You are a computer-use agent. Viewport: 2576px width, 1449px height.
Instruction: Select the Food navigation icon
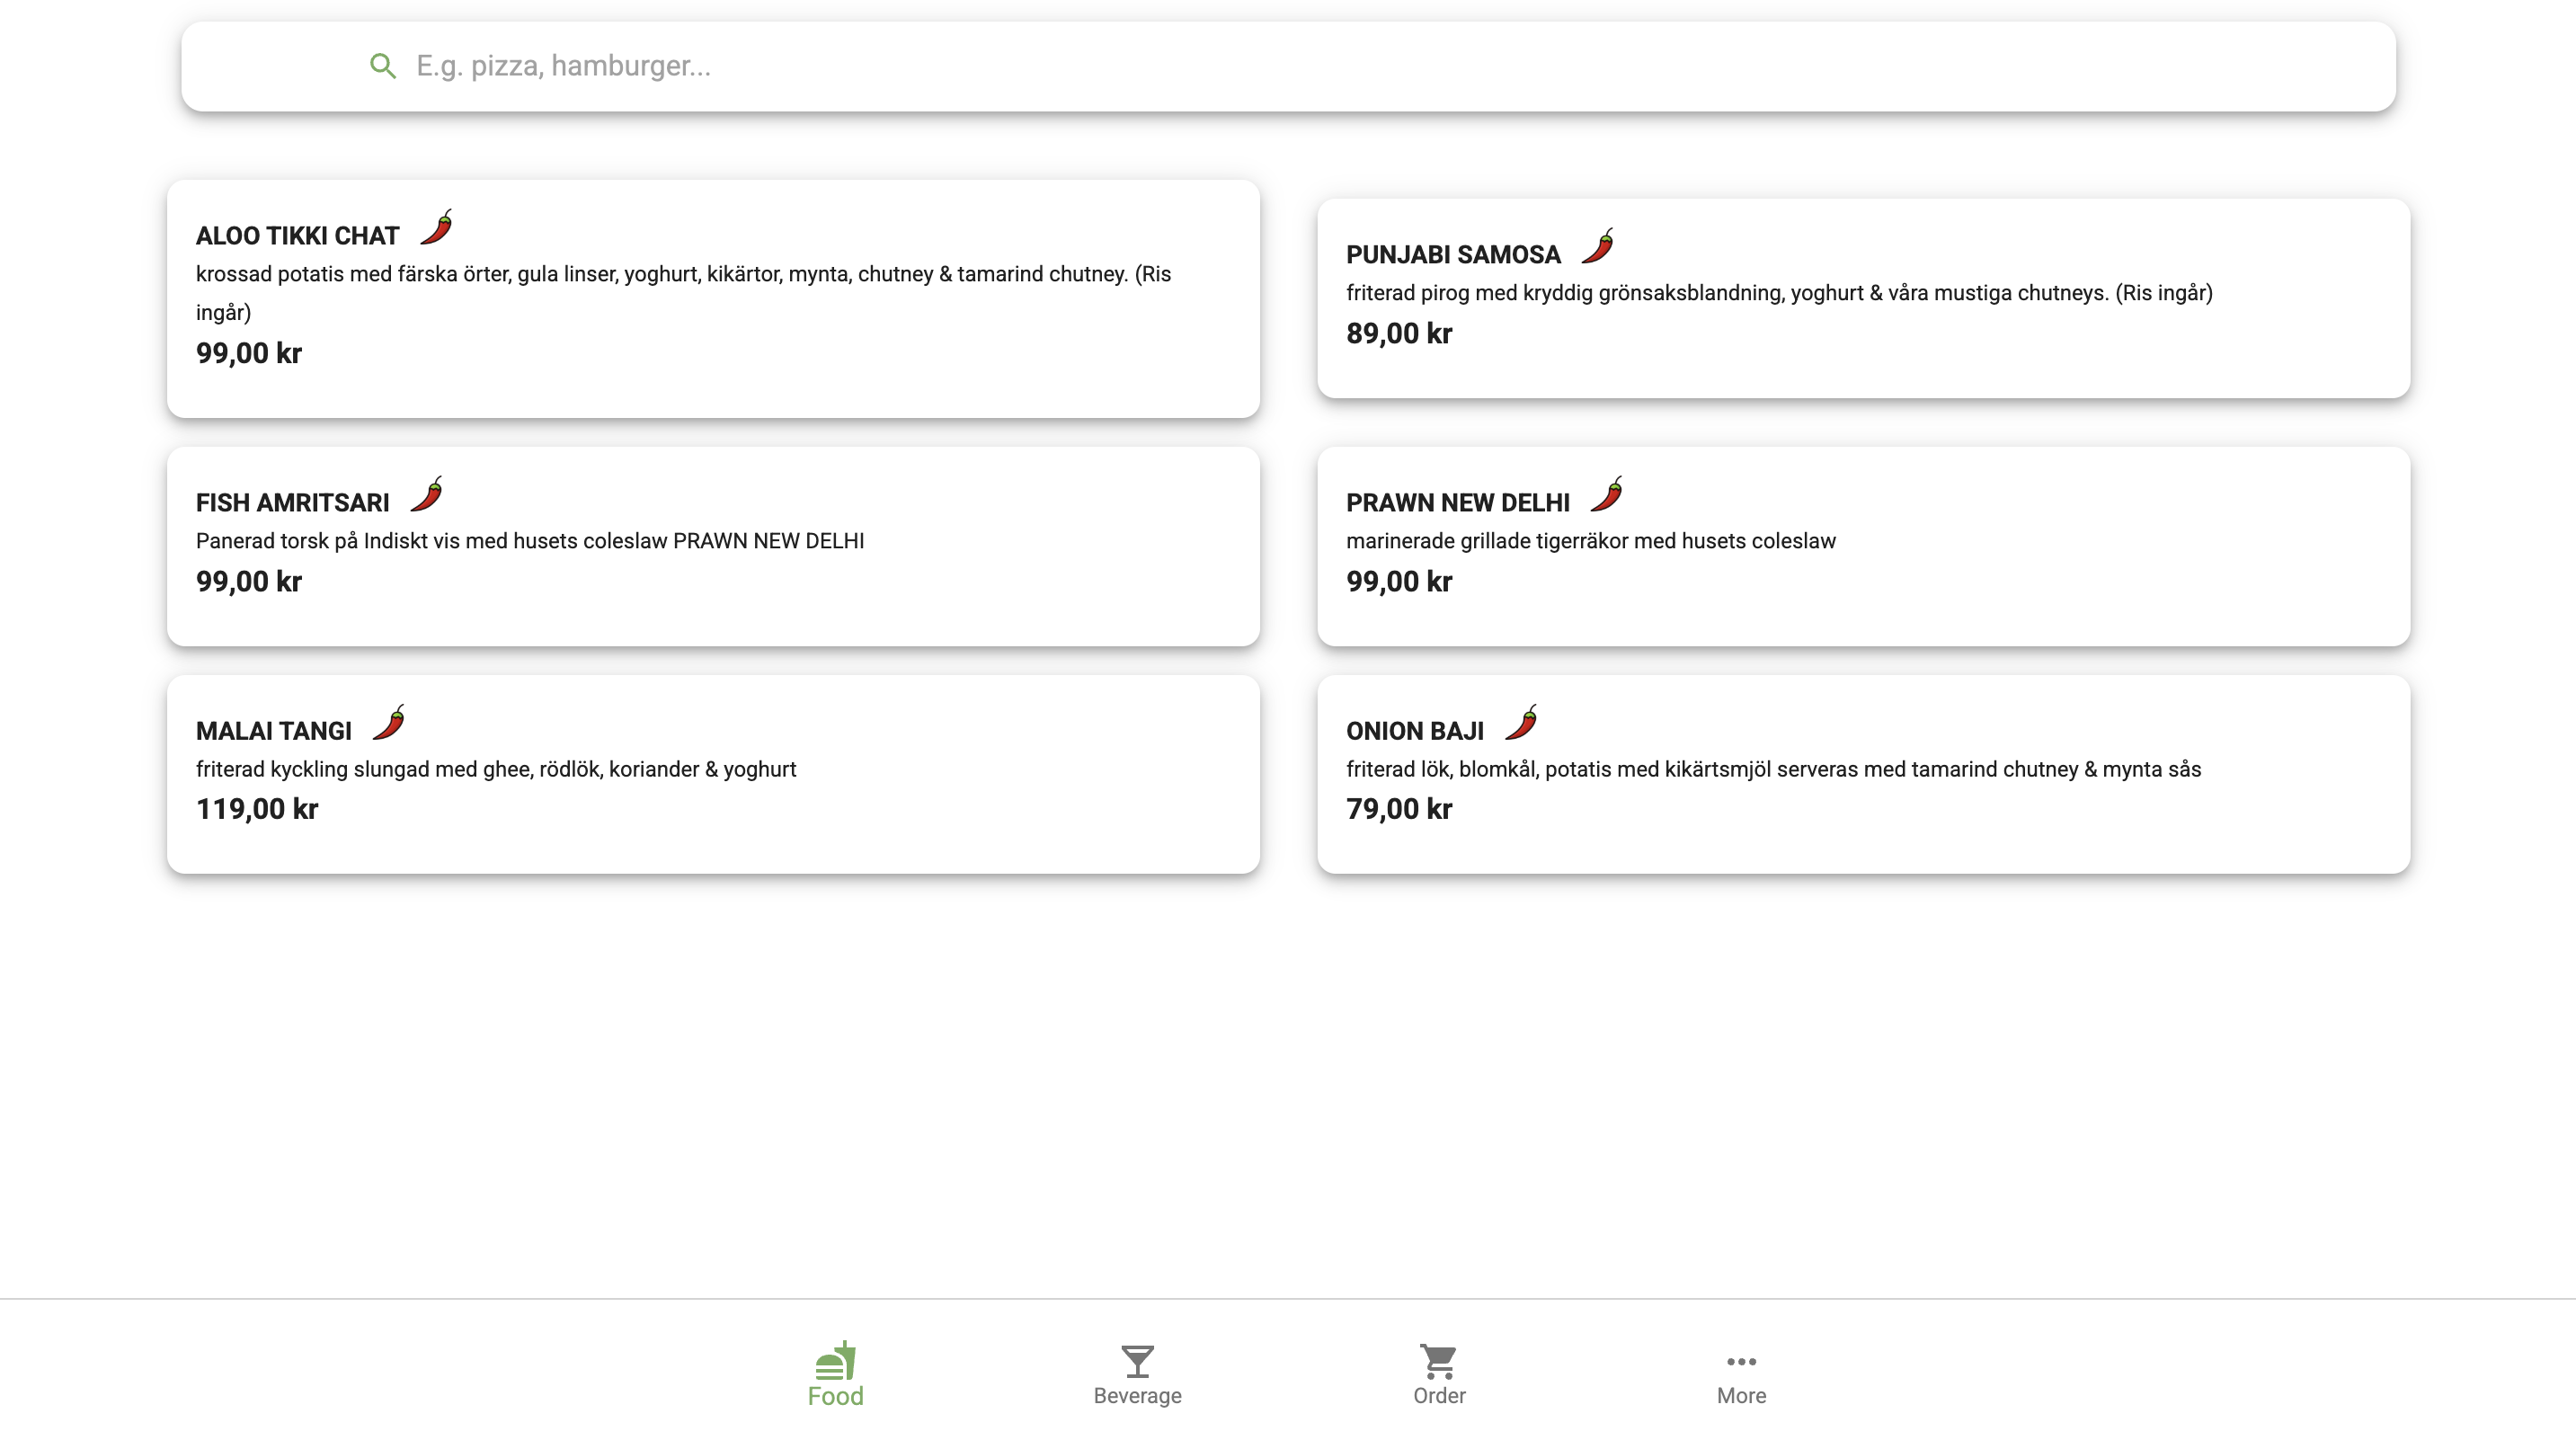(835, 1362)
